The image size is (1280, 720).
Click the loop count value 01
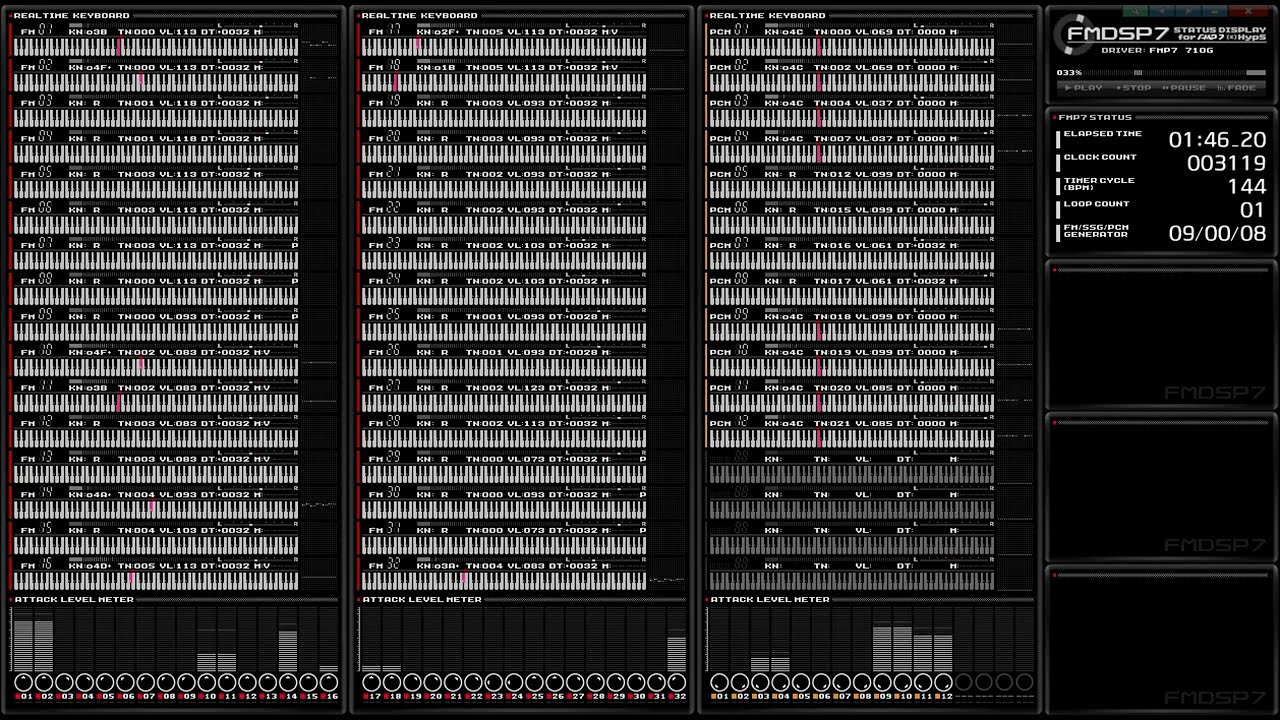pos(1253,210)
